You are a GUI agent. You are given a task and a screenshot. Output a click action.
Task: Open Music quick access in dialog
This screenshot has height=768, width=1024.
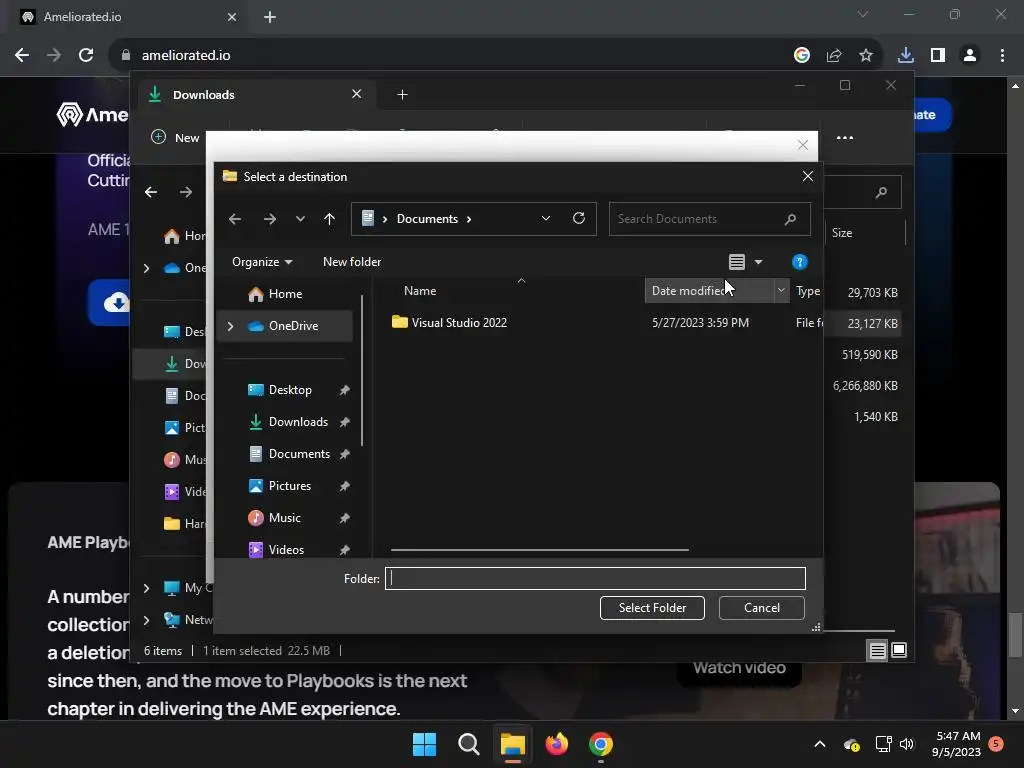point(285,518)
